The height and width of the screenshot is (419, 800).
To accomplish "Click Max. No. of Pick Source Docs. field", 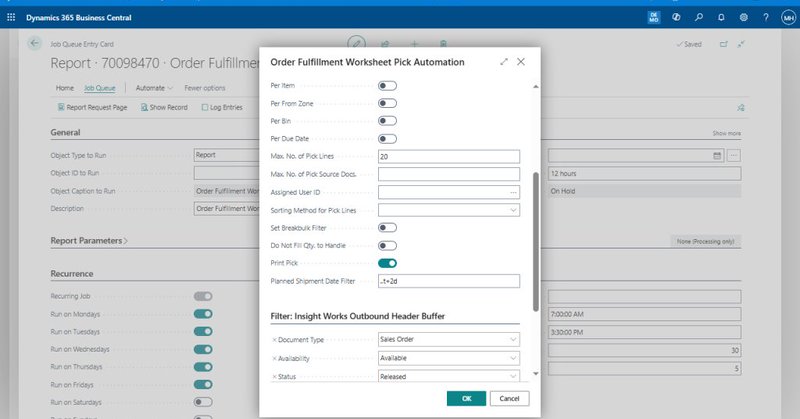I will point(448,174).
